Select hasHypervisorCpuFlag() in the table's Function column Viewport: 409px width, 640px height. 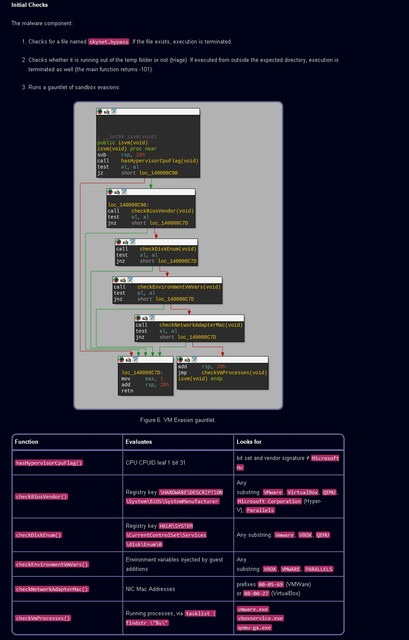click(49, 463)
